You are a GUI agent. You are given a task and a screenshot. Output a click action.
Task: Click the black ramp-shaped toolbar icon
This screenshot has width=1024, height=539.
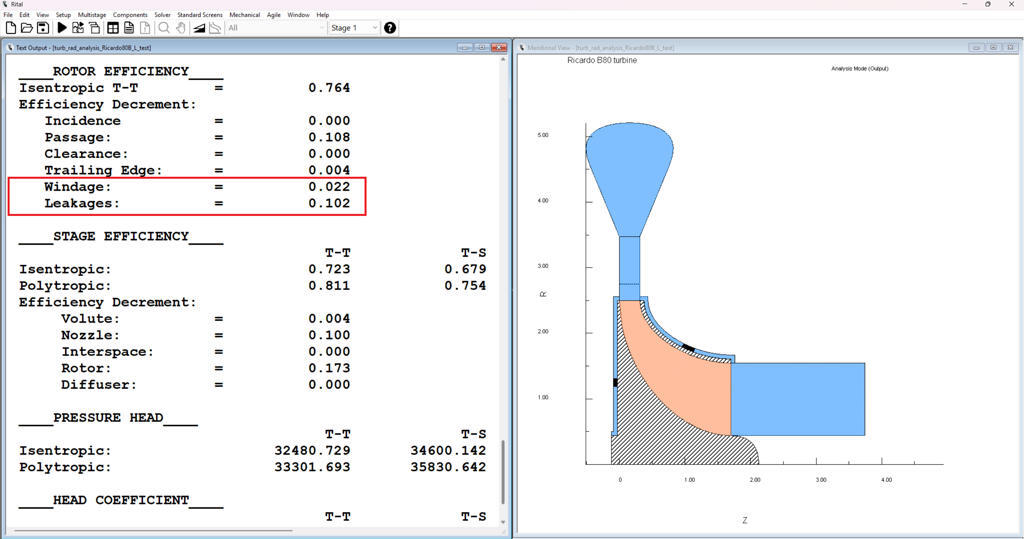tap(199, 28)
